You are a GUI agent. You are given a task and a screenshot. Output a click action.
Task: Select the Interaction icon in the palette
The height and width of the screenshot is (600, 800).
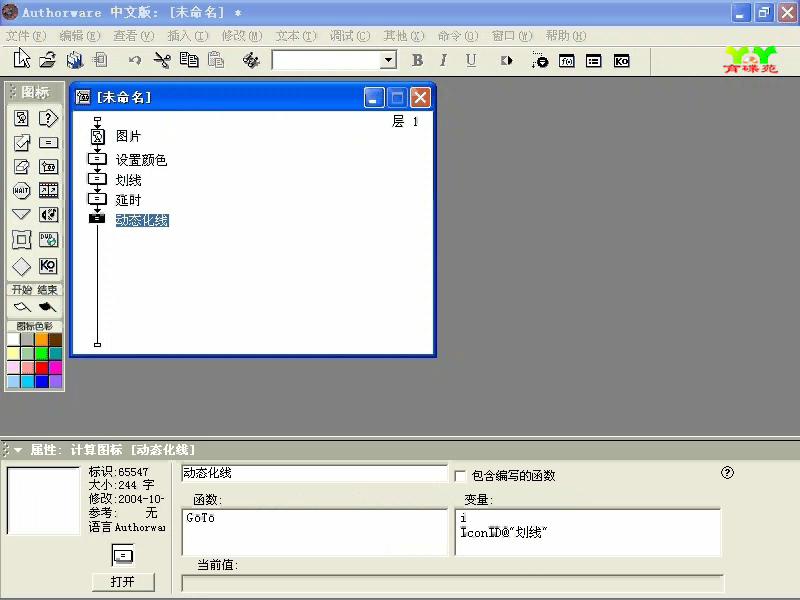pos(48,118)
